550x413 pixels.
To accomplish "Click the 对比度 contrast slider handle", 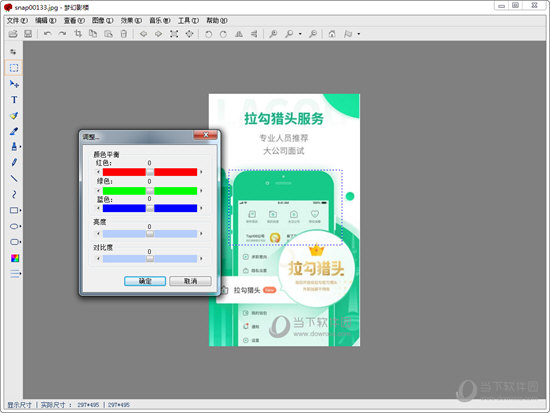I will click(x=150, y=259).
